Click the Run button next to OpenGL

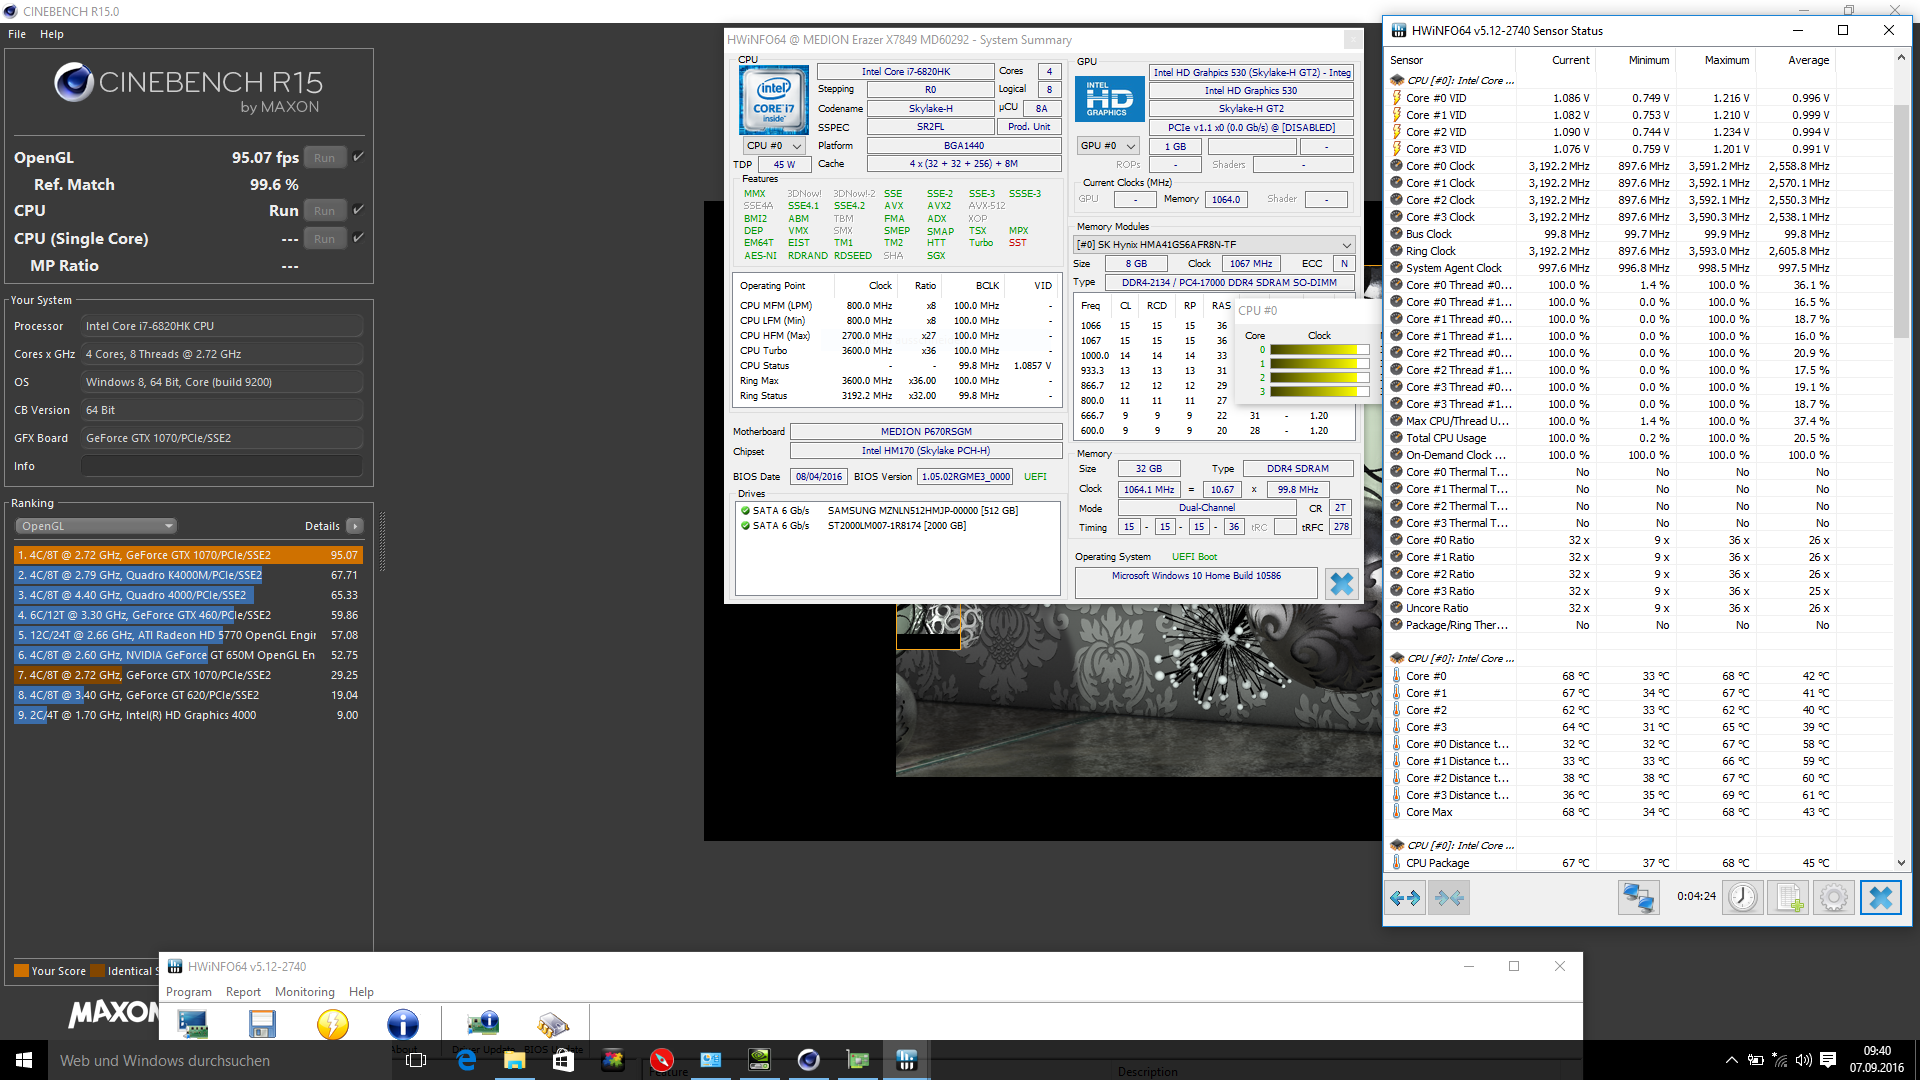pyautogui.click(x=324, y=157)
